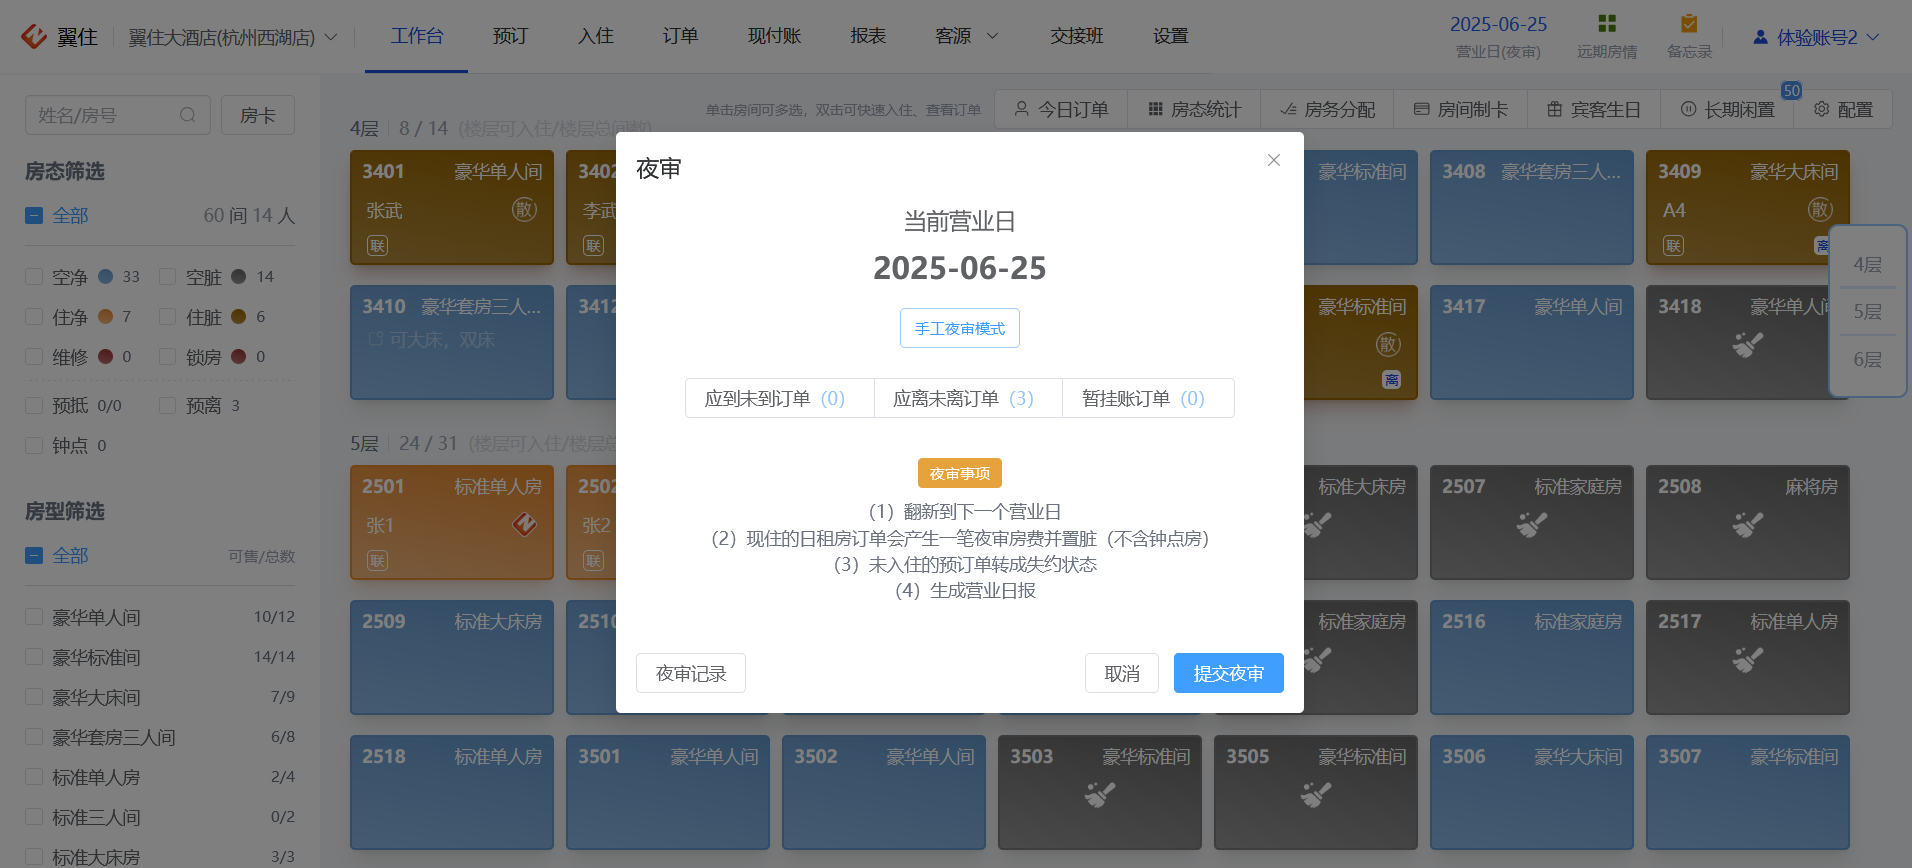Click the 配置 gear icon
This screenshot has height=868, width=1912.
1822,109
